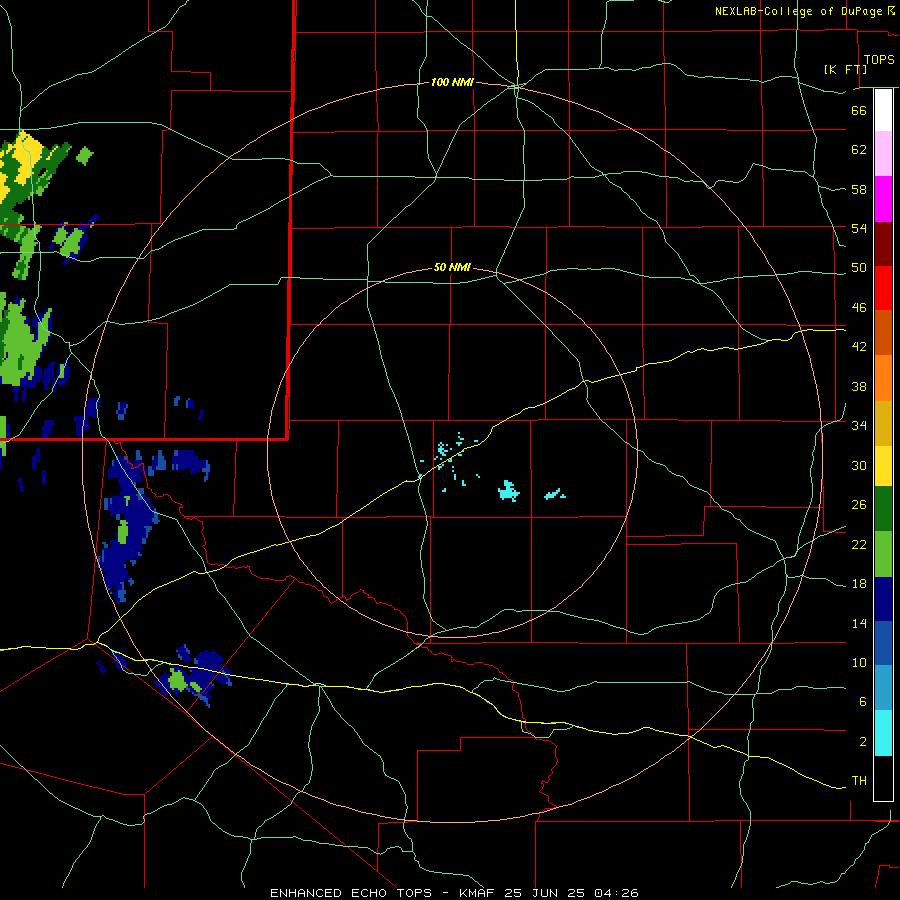Select the 34 legend value
The height and width of the screenshot is (900, 900).
coord(859,426)
